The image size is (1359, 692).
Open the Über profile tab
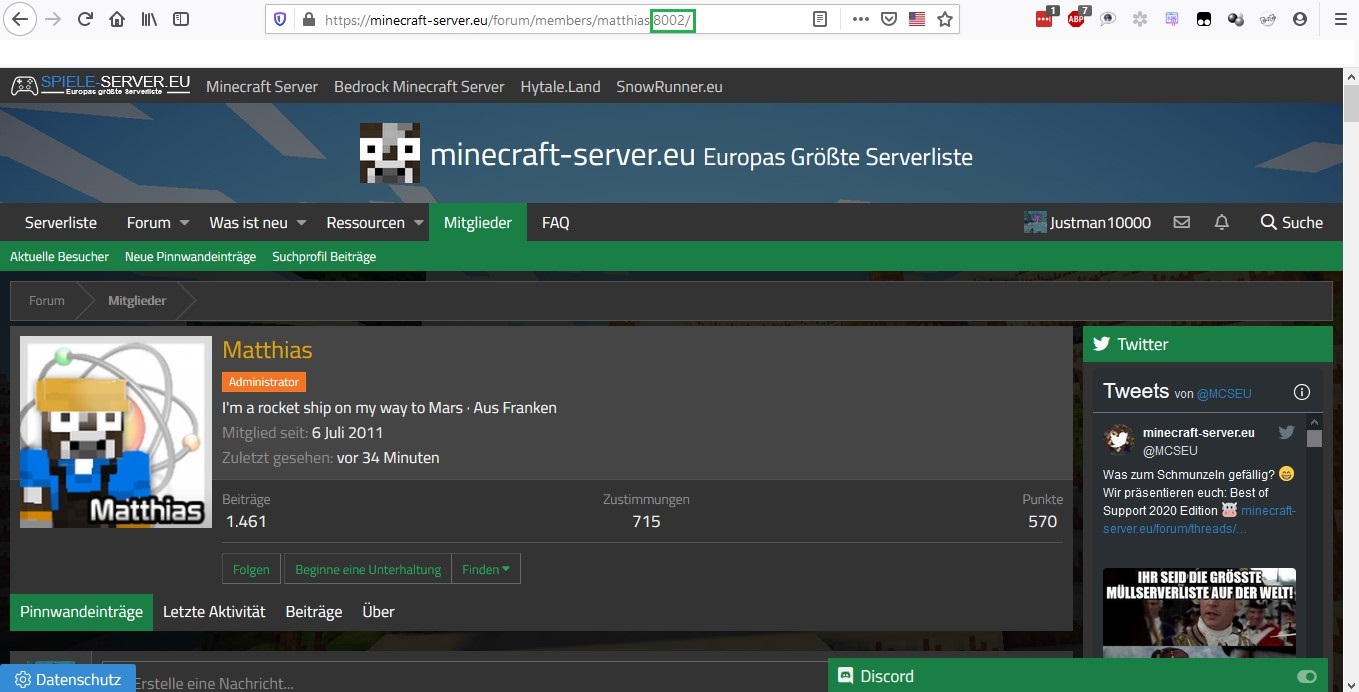(378, 611)
